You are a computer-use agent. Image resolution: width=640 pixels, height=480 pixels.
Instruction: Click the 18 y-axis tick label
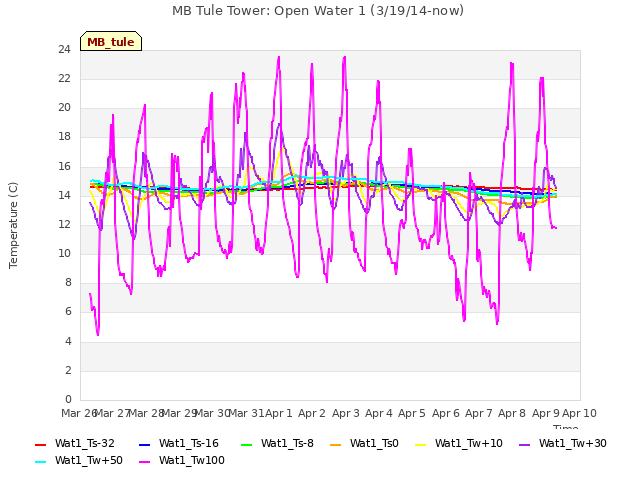tap(64, 137)
